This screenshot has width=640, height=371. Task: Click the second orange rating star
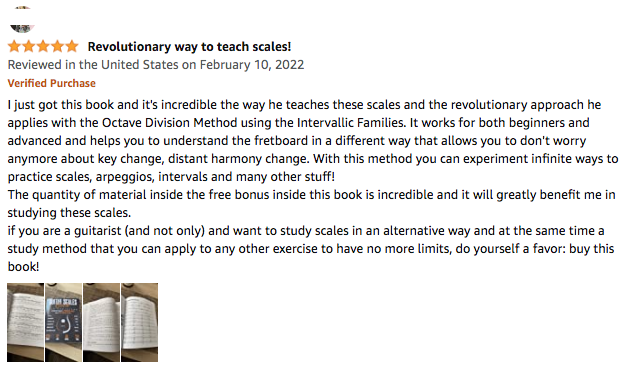29,46
